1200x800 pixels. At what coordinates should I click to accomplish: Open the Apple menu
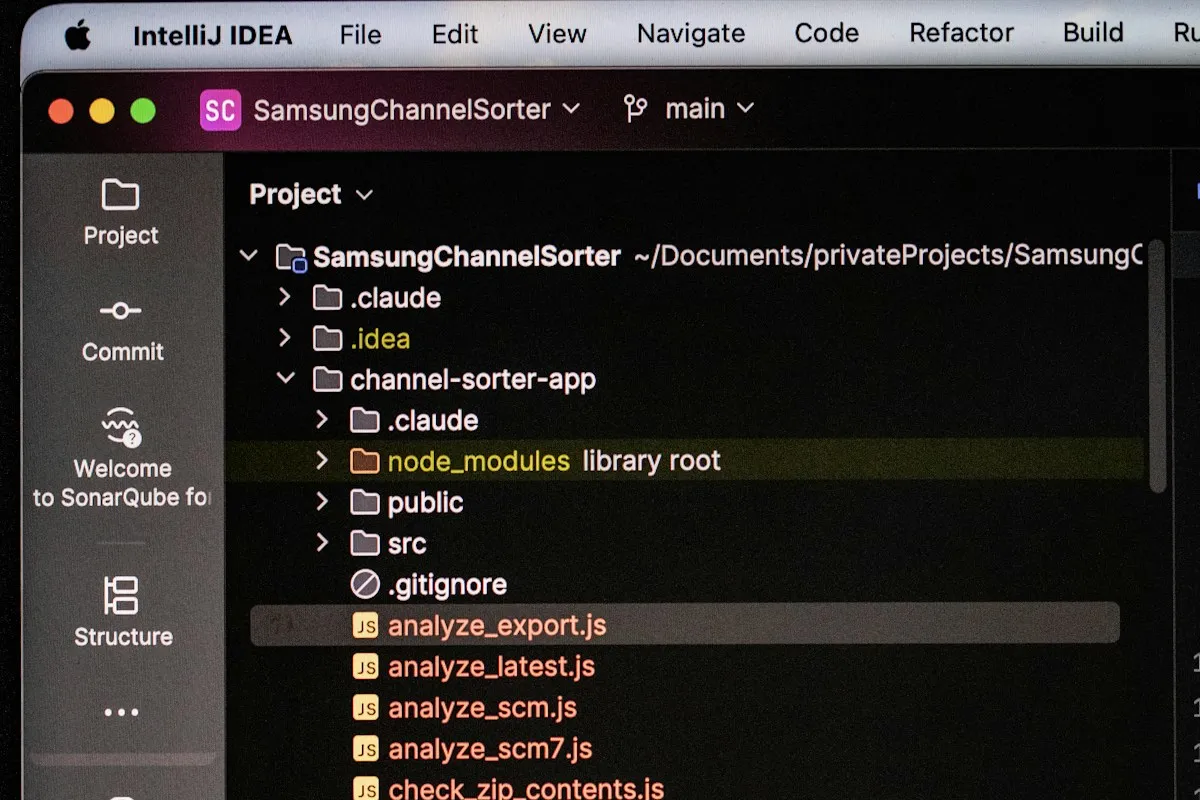pyautogui.click(x=78, y=35)
